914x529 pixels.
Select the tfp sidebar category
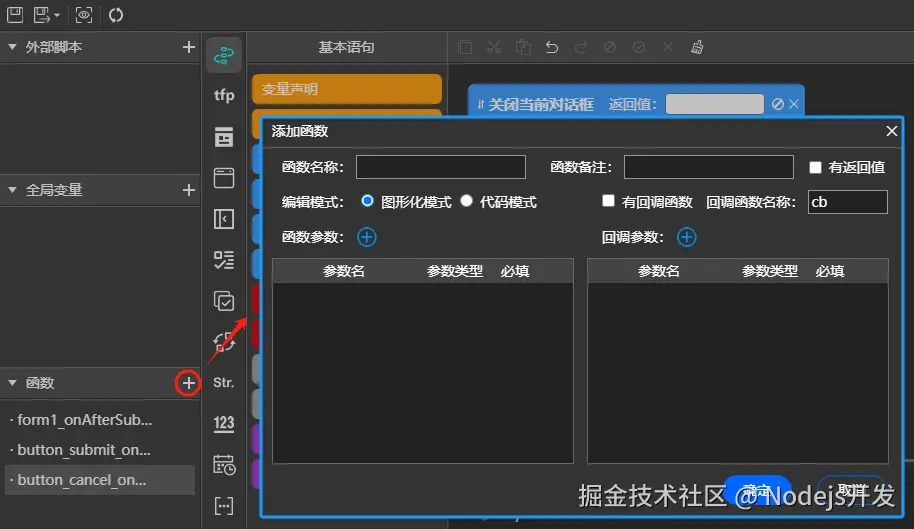point(224,95)
